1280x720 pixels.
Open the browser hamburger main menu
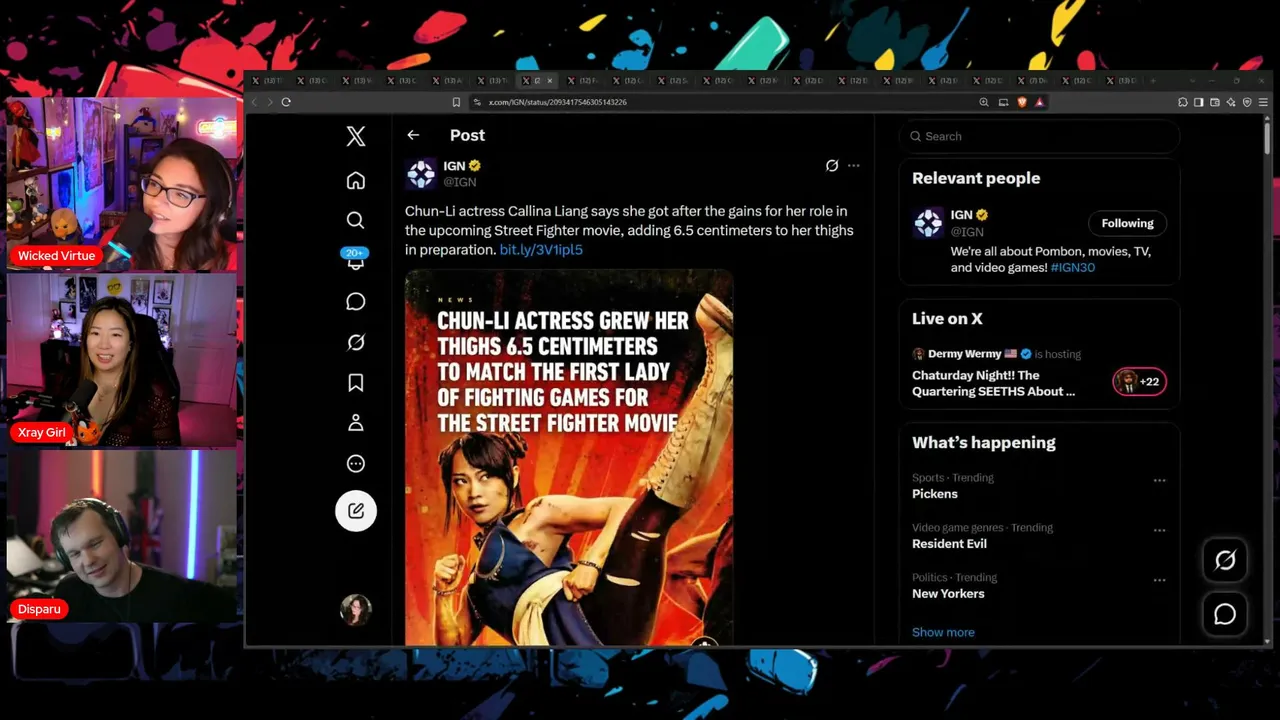point(1264,102)
